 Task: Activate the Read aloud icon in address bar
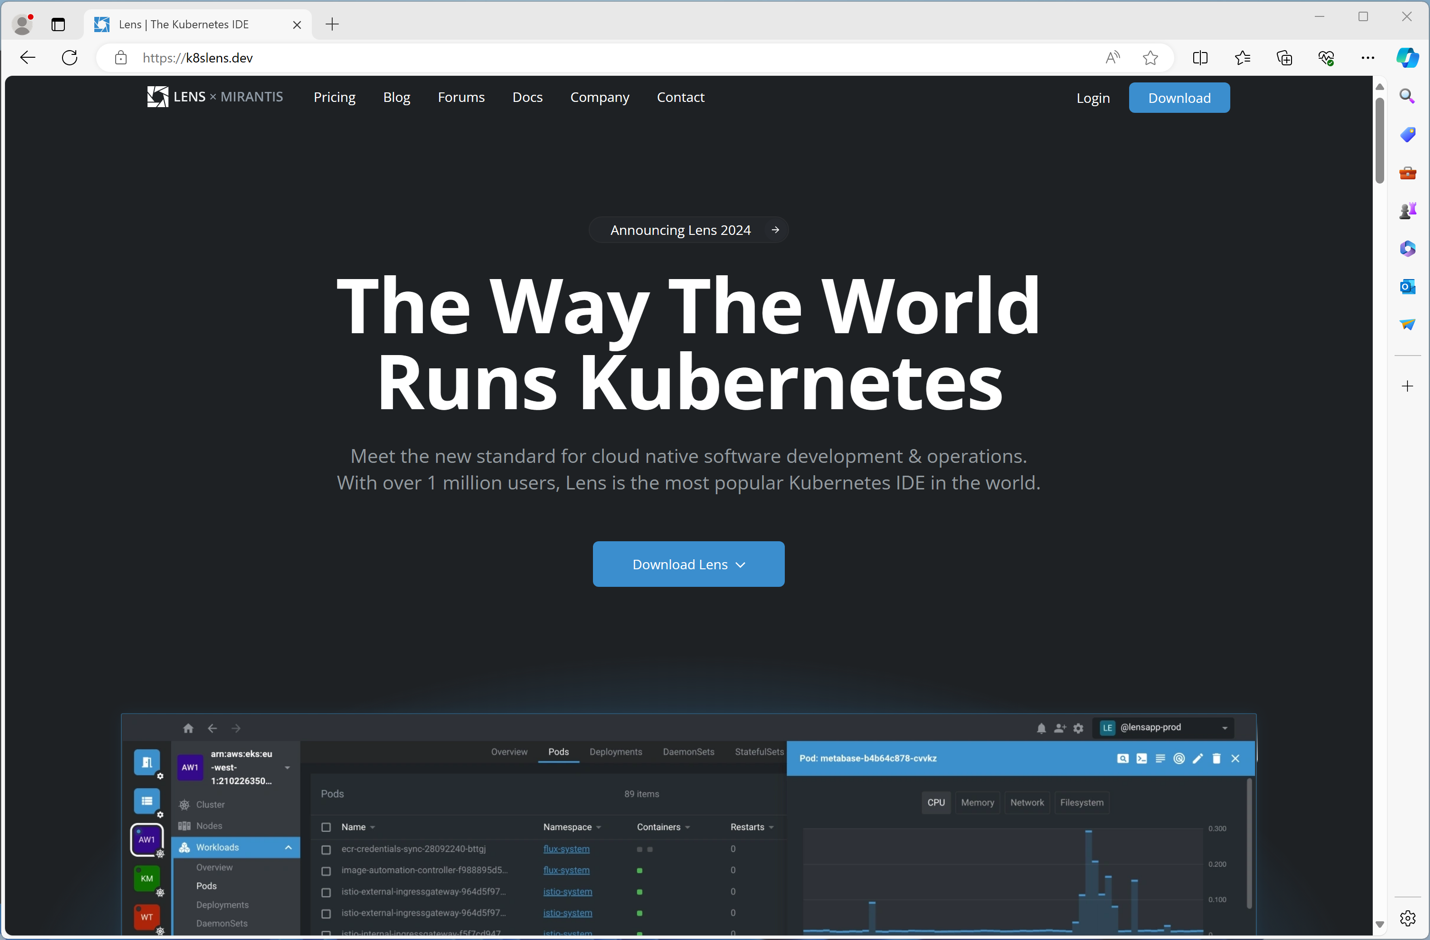pos(1112,58)
